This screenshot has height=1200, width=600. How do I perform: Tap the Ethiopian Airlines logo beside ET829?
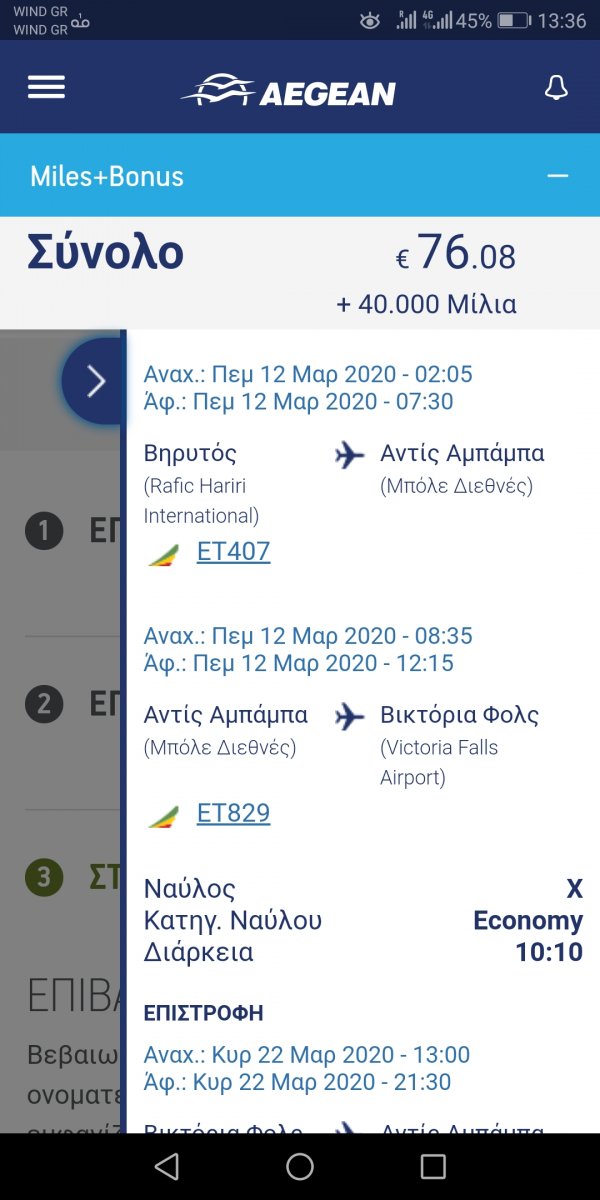tap(164, 817)
